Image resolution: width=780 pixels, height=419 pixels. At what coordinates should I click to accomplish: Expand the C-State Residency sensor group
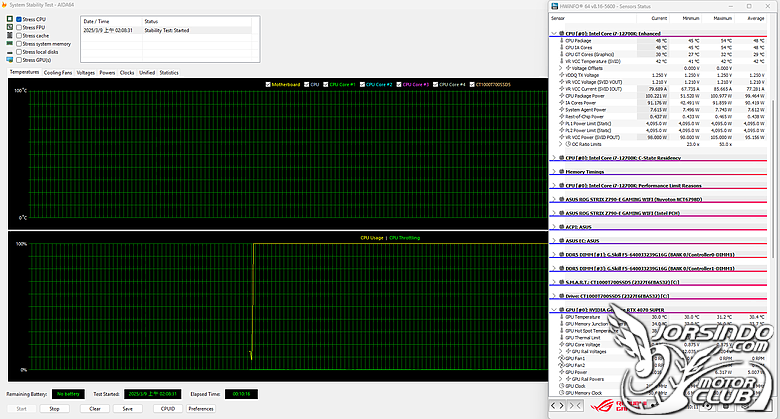(554, 158)
